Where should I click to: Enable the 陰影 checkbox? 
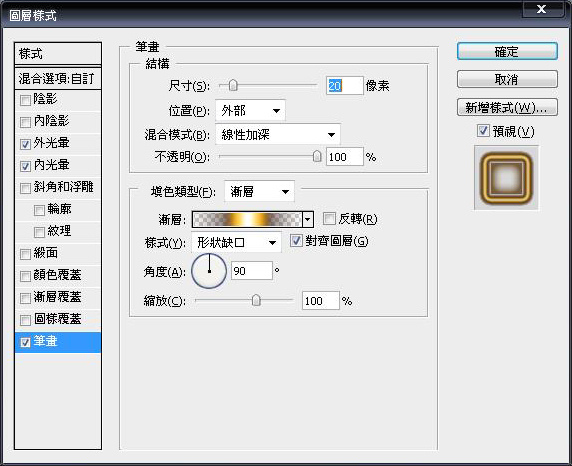[x=25, y=100]
